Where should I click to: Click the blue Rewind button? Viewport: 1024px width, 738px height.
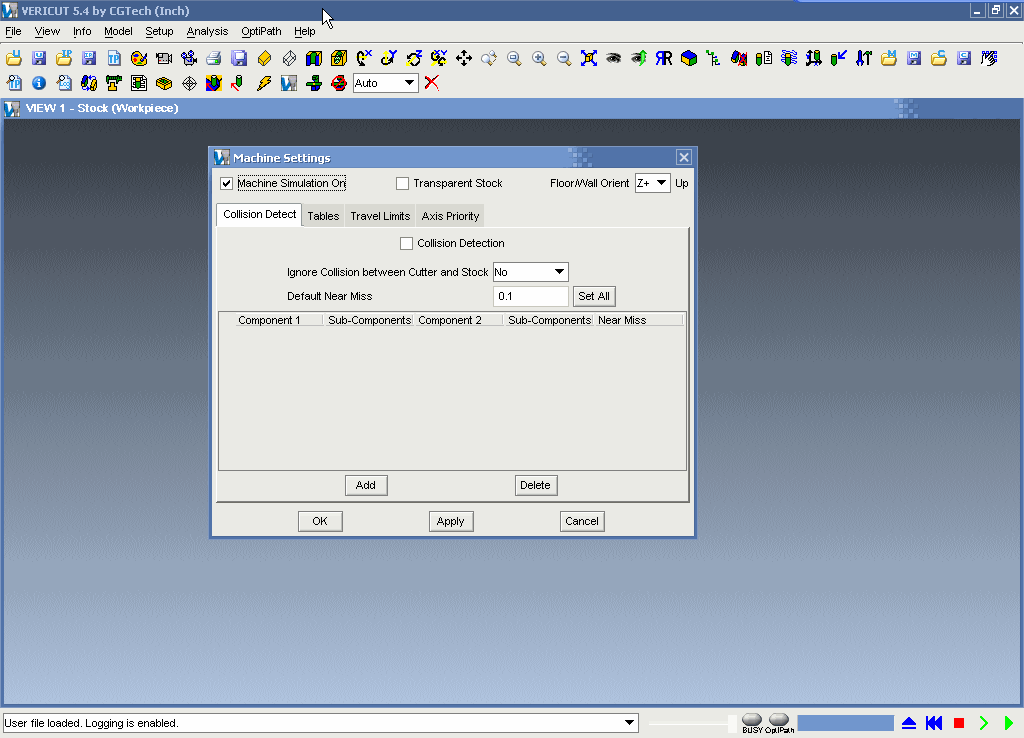[934, 723]
